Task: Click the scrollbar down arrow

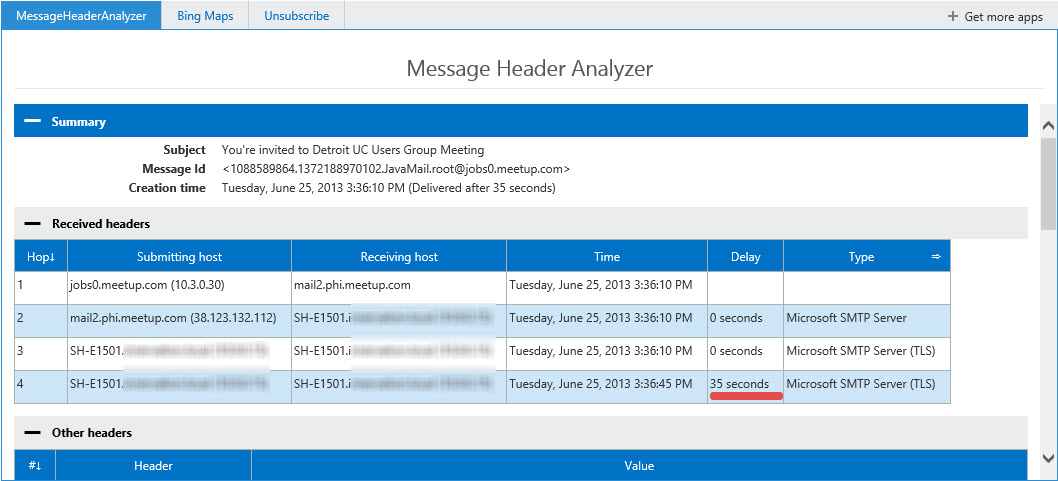Action: [x=1049, y=457]
